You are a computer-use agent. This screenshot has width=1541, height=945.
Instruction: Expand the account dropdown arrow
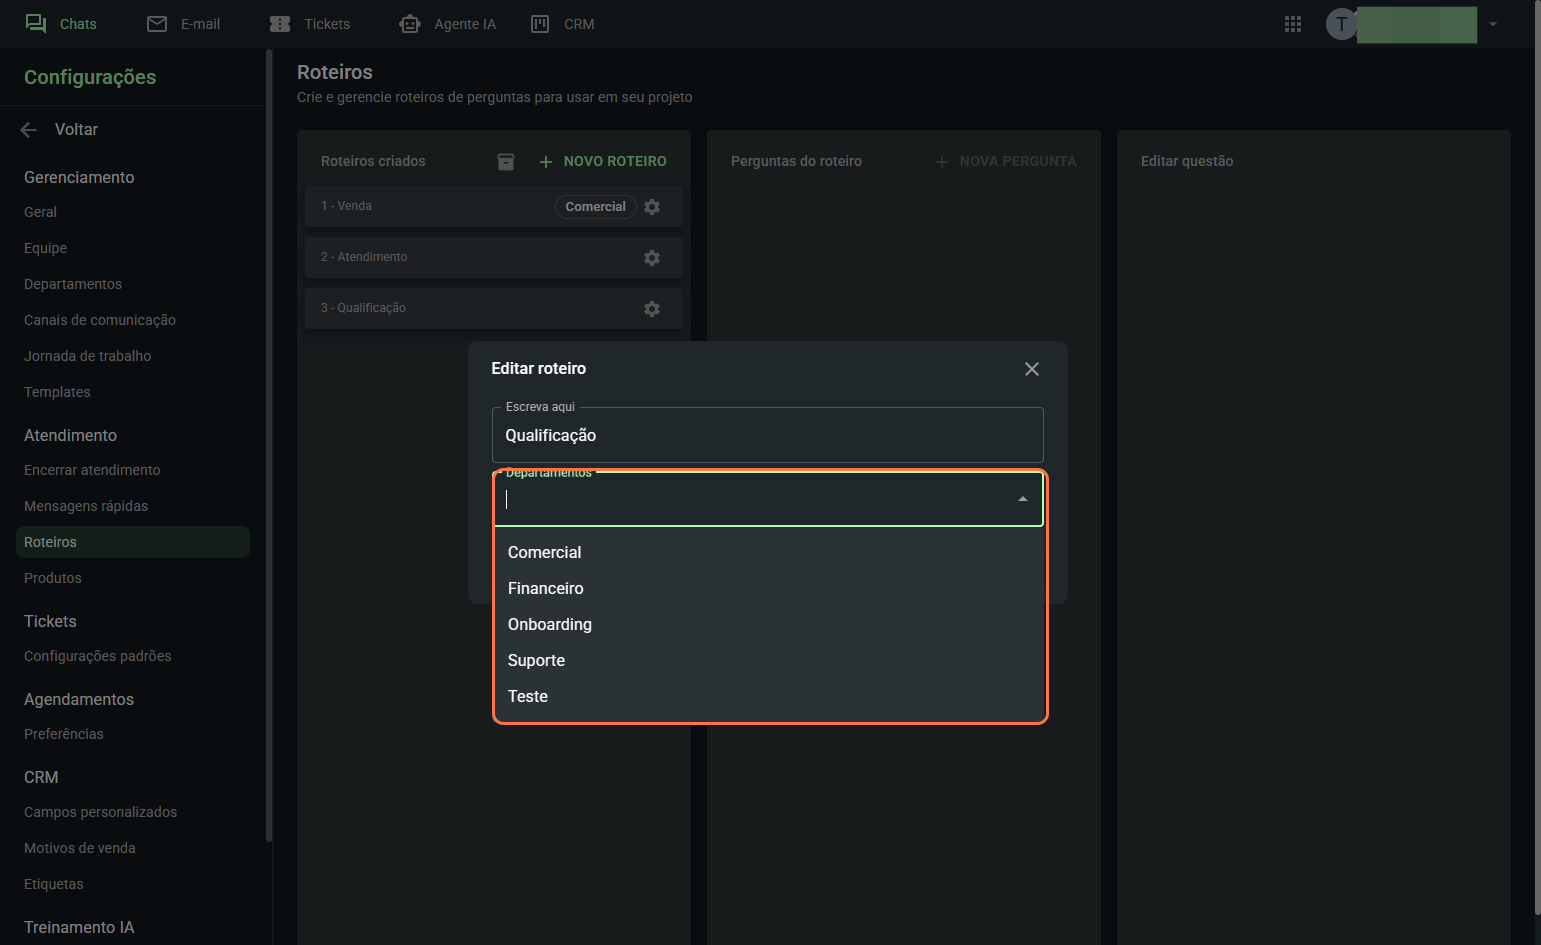coord(1493,24)
